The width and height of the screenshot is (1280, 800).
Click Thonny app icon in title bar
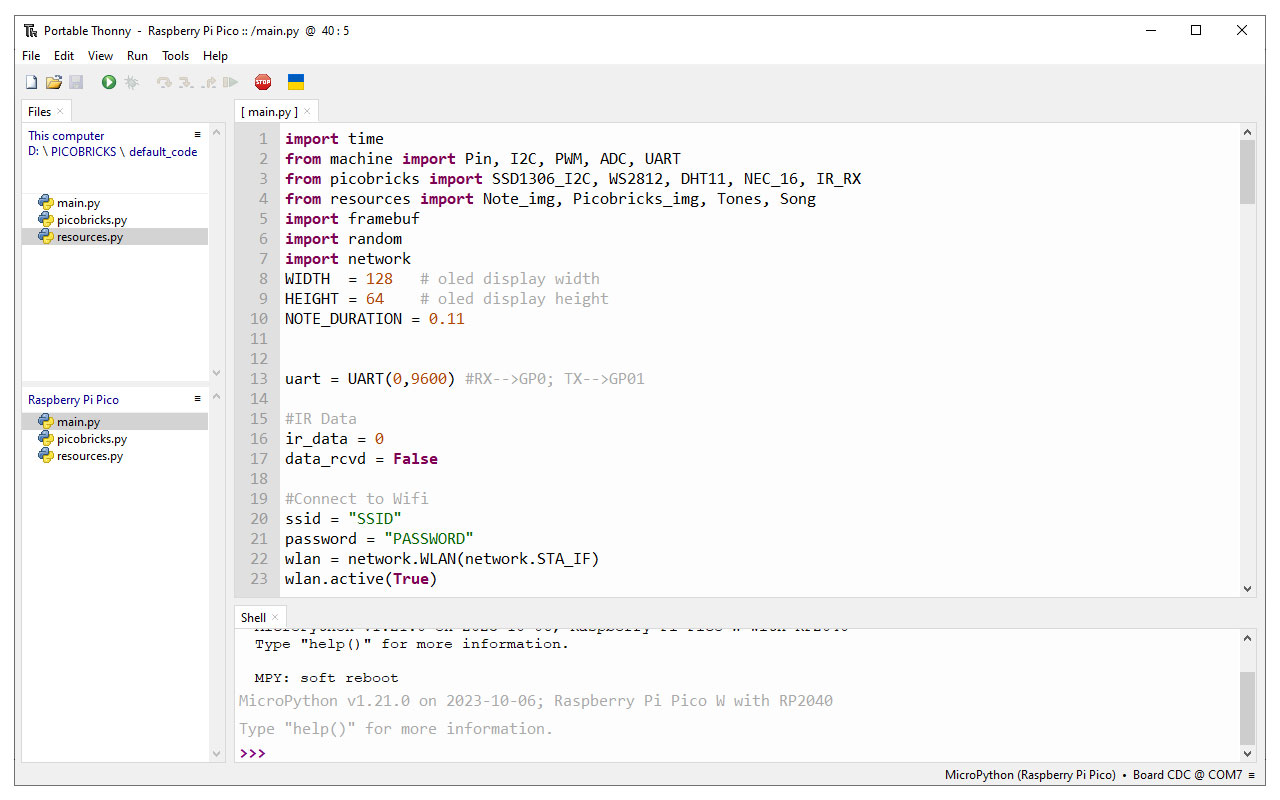[30, 30]
